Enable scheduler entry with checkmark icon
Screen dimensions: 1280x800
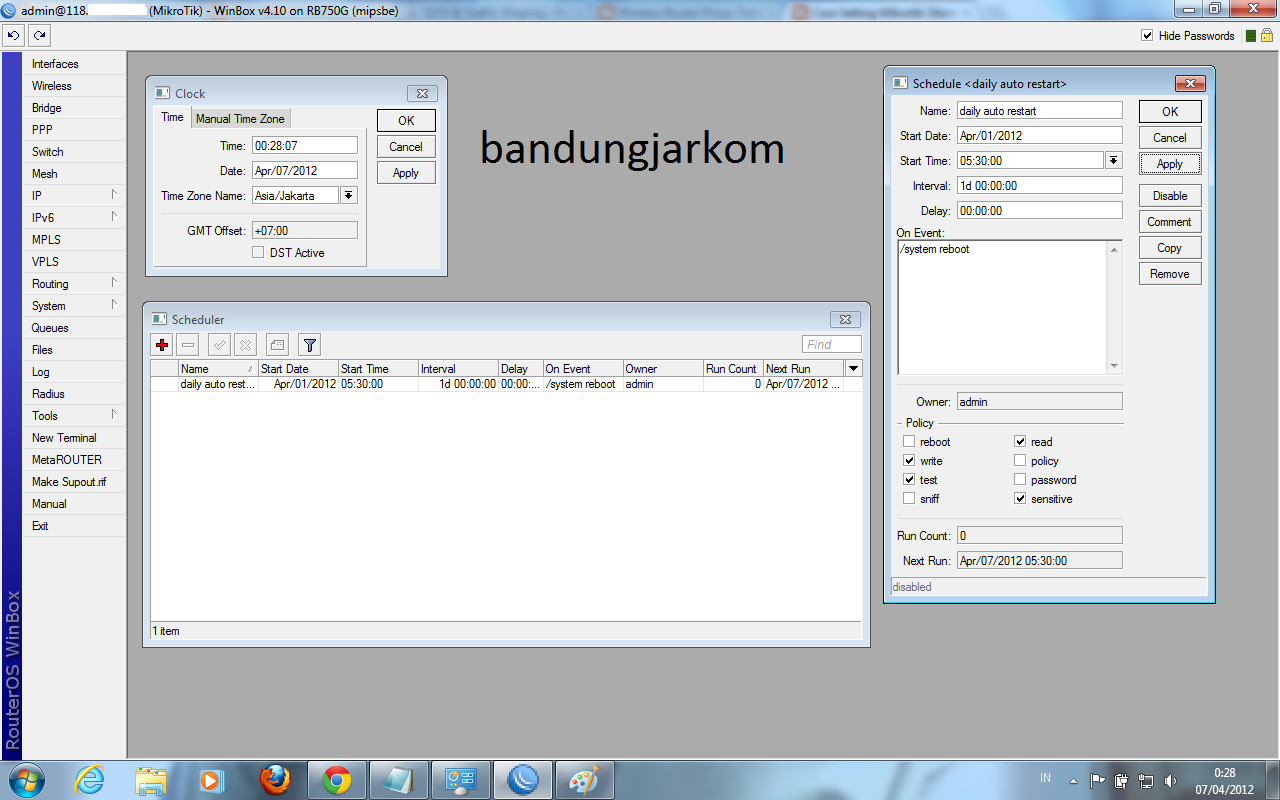coord(219,345)
